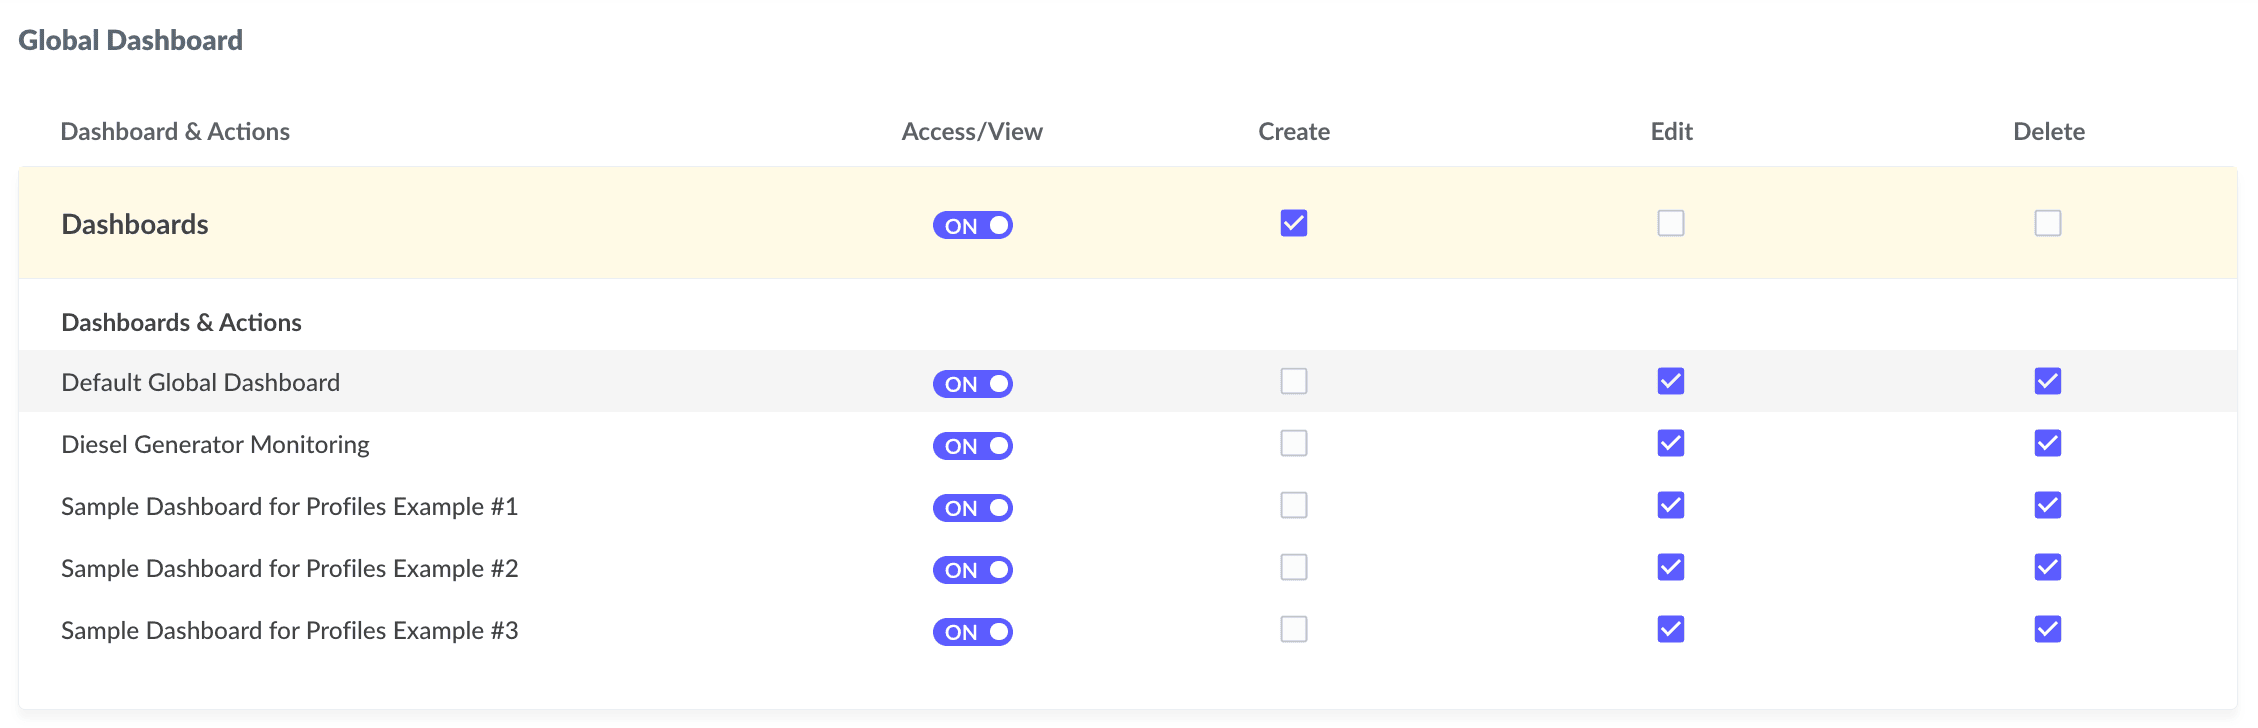2258x728 pixels.
Task: Check Create for Default Global Dashboard
Action: (1294, 381)
